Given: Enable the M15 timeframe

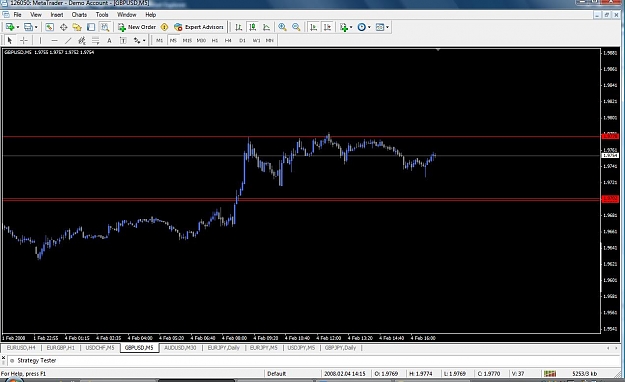Looking at the screenshot, I should [x=187, y=40].
